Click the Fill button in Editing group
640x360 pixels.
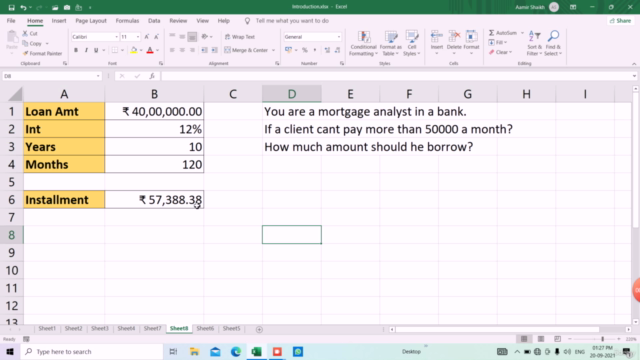[x=497, y=42]
